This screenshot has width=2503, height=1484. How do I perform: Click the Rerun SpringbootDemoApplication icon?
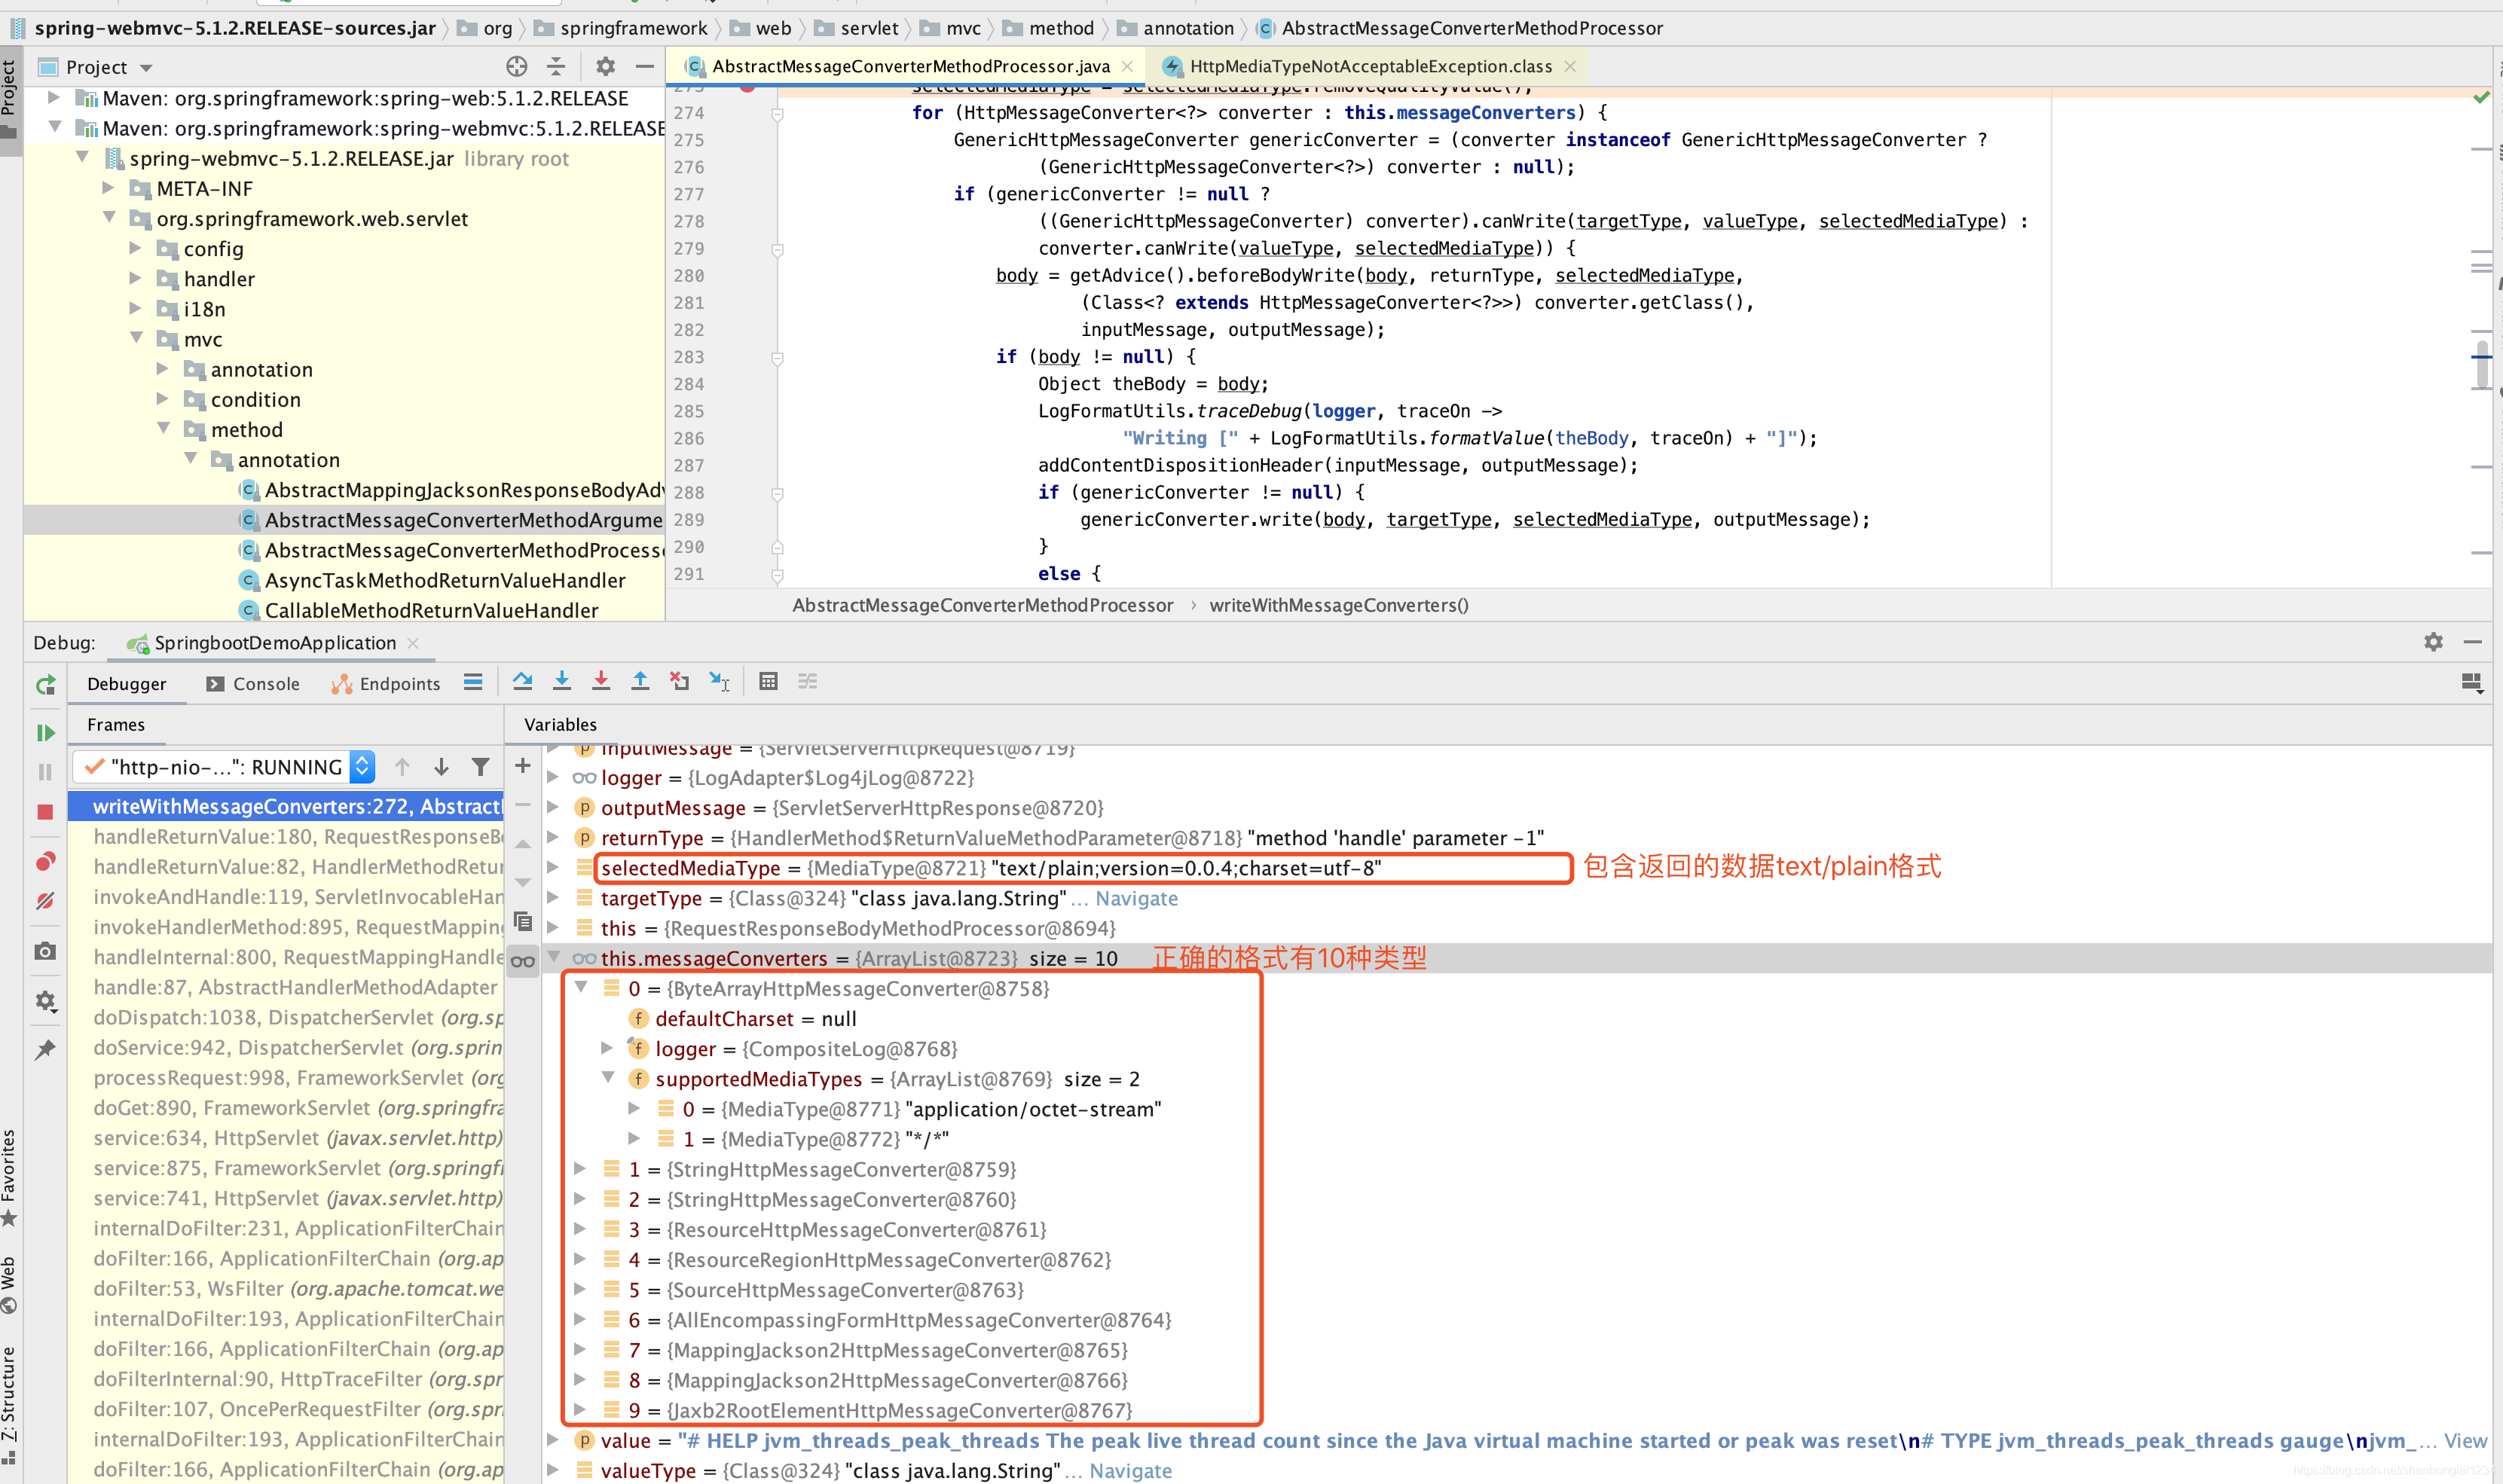[45, 685]
